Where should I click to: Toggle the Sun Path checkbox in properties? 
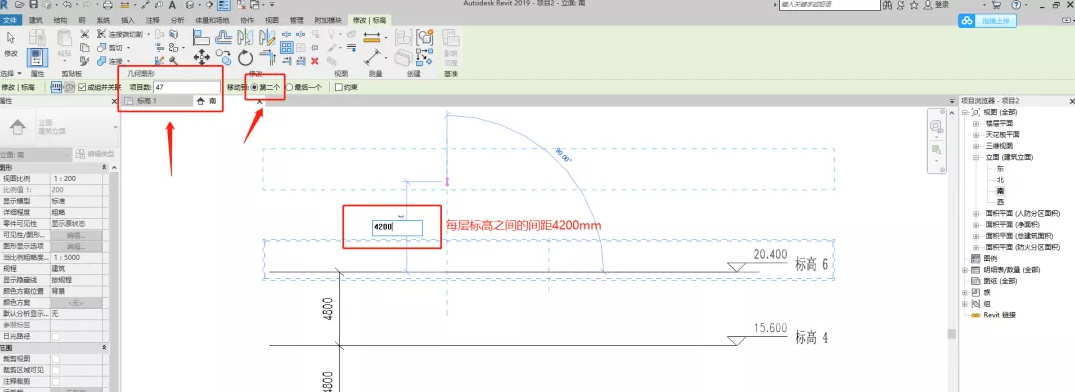click(x=56, y=336)
